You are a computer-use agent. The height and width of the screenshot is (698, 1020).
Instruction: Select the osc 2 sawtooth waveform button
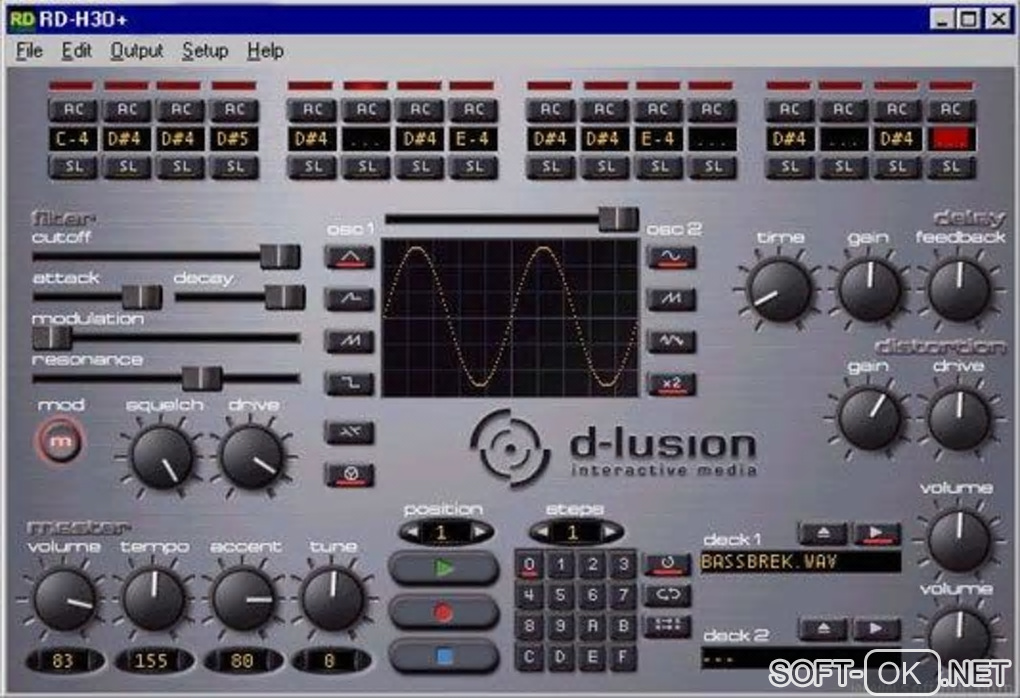tap(671, 299)
